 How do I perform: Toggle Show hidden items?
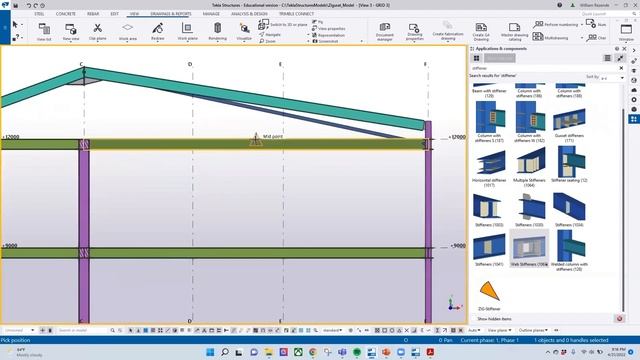coord(494,319)
